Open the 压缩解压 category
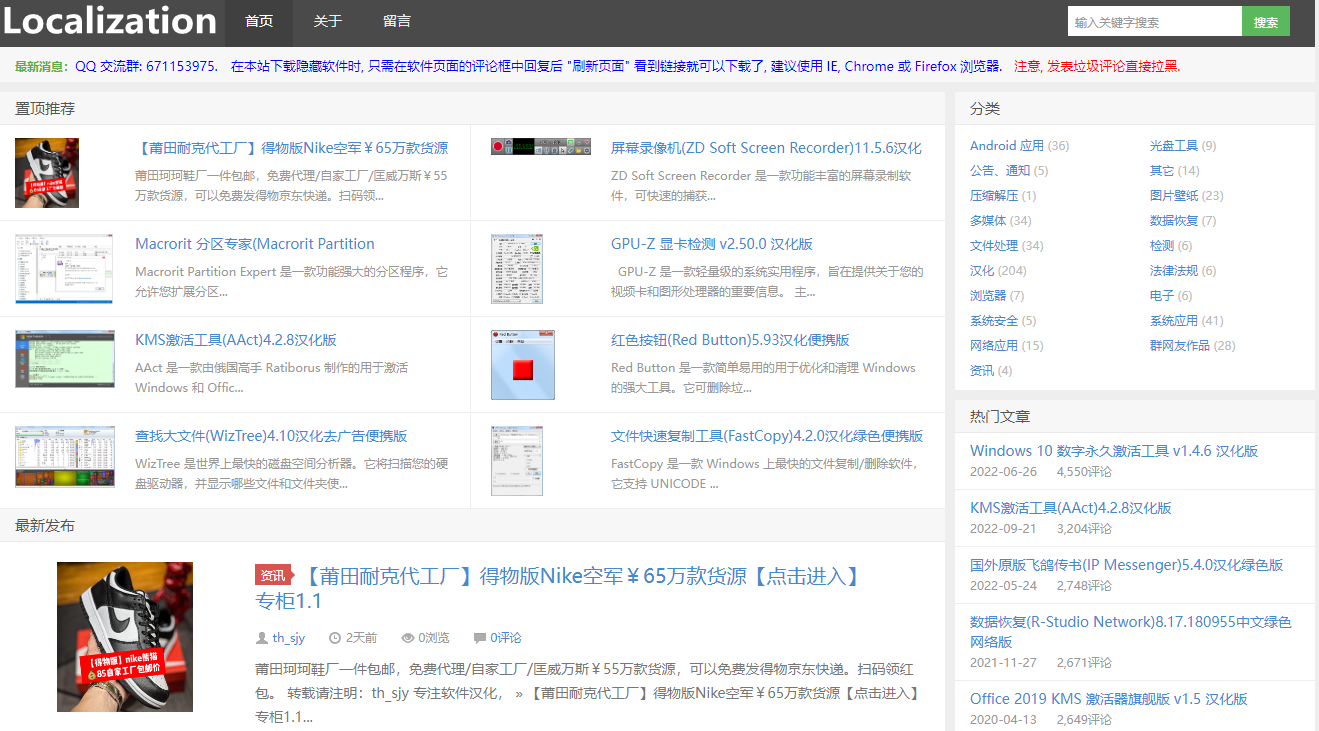The image size is (1319, 731). coord(994,196)
